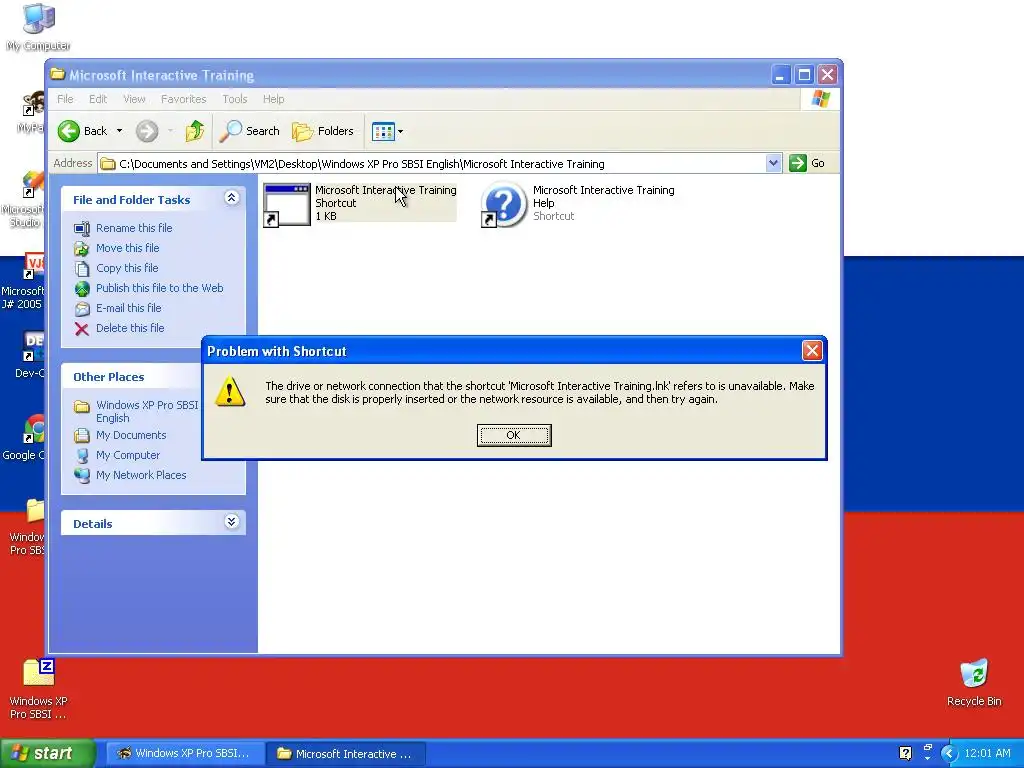Click the E-mail envelope icon
The height and width of the screenshot is (768, 1024).
[82, 308]
